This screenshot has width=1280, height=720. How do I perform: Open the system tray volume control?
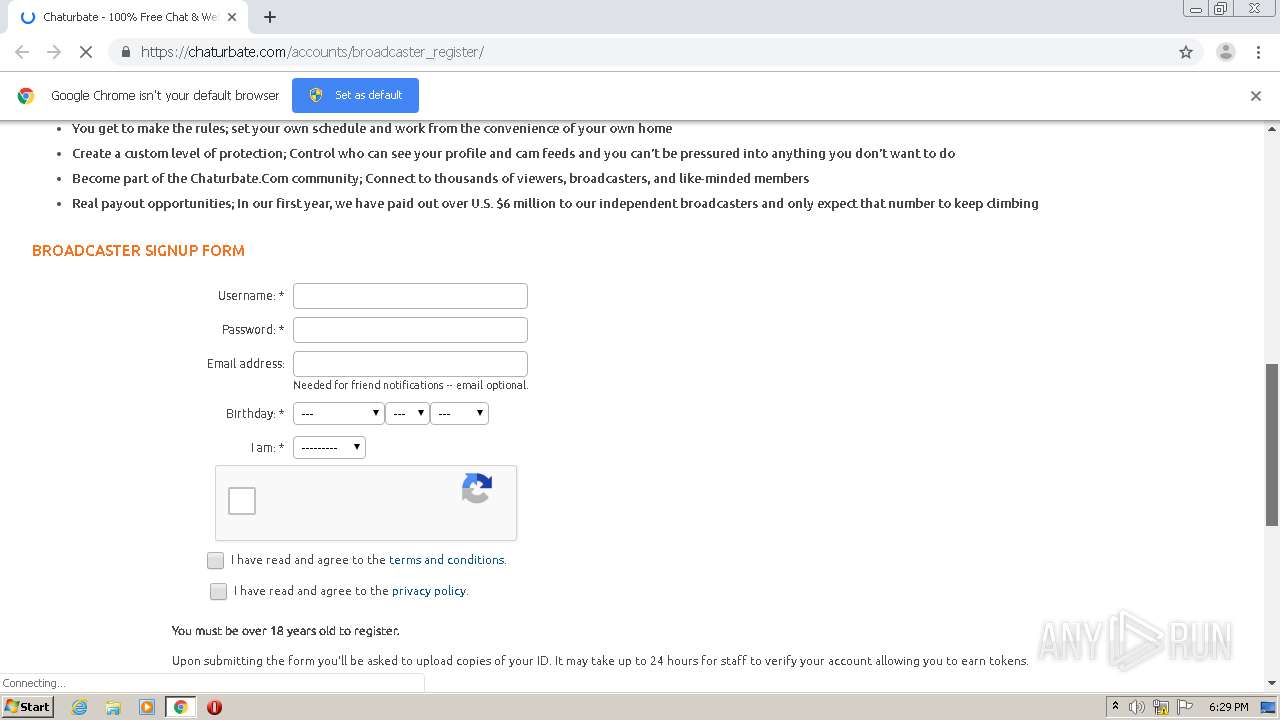pos(1137,707)
